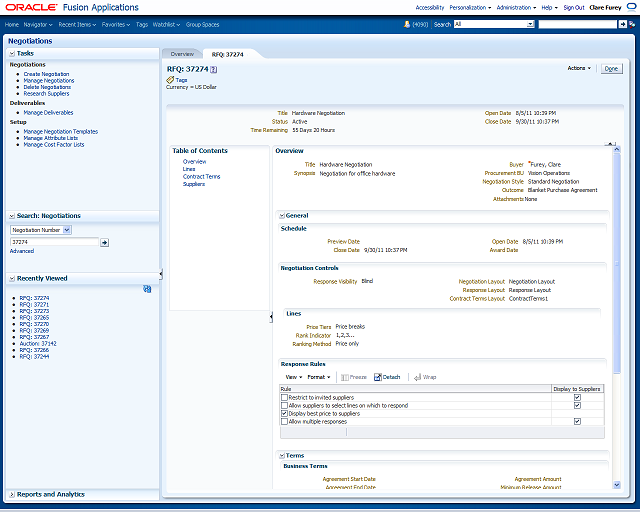The image size is (640, 512).
Task: Collapse the Search: Negotiations panel
Action: (x=12, y=216)
